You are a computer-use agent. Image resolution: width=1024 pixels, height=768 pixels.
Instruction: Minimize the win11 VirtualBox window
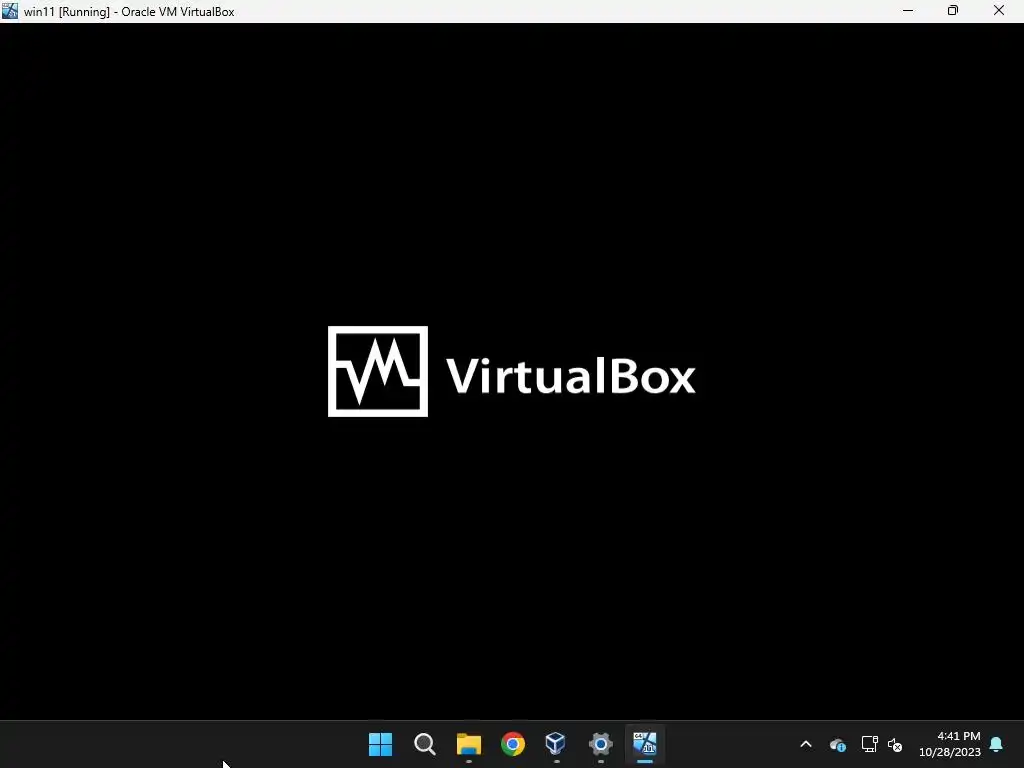(908, 10)
